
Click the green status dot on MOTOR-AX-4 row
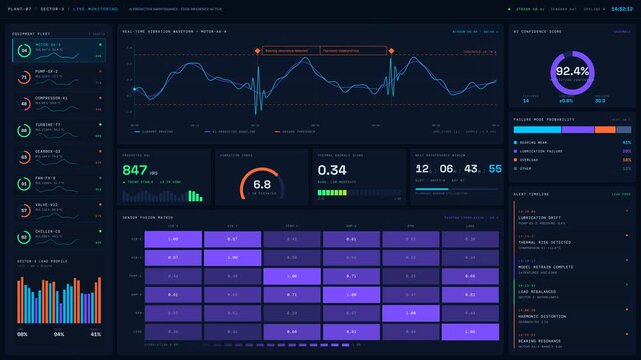point(100,45)
